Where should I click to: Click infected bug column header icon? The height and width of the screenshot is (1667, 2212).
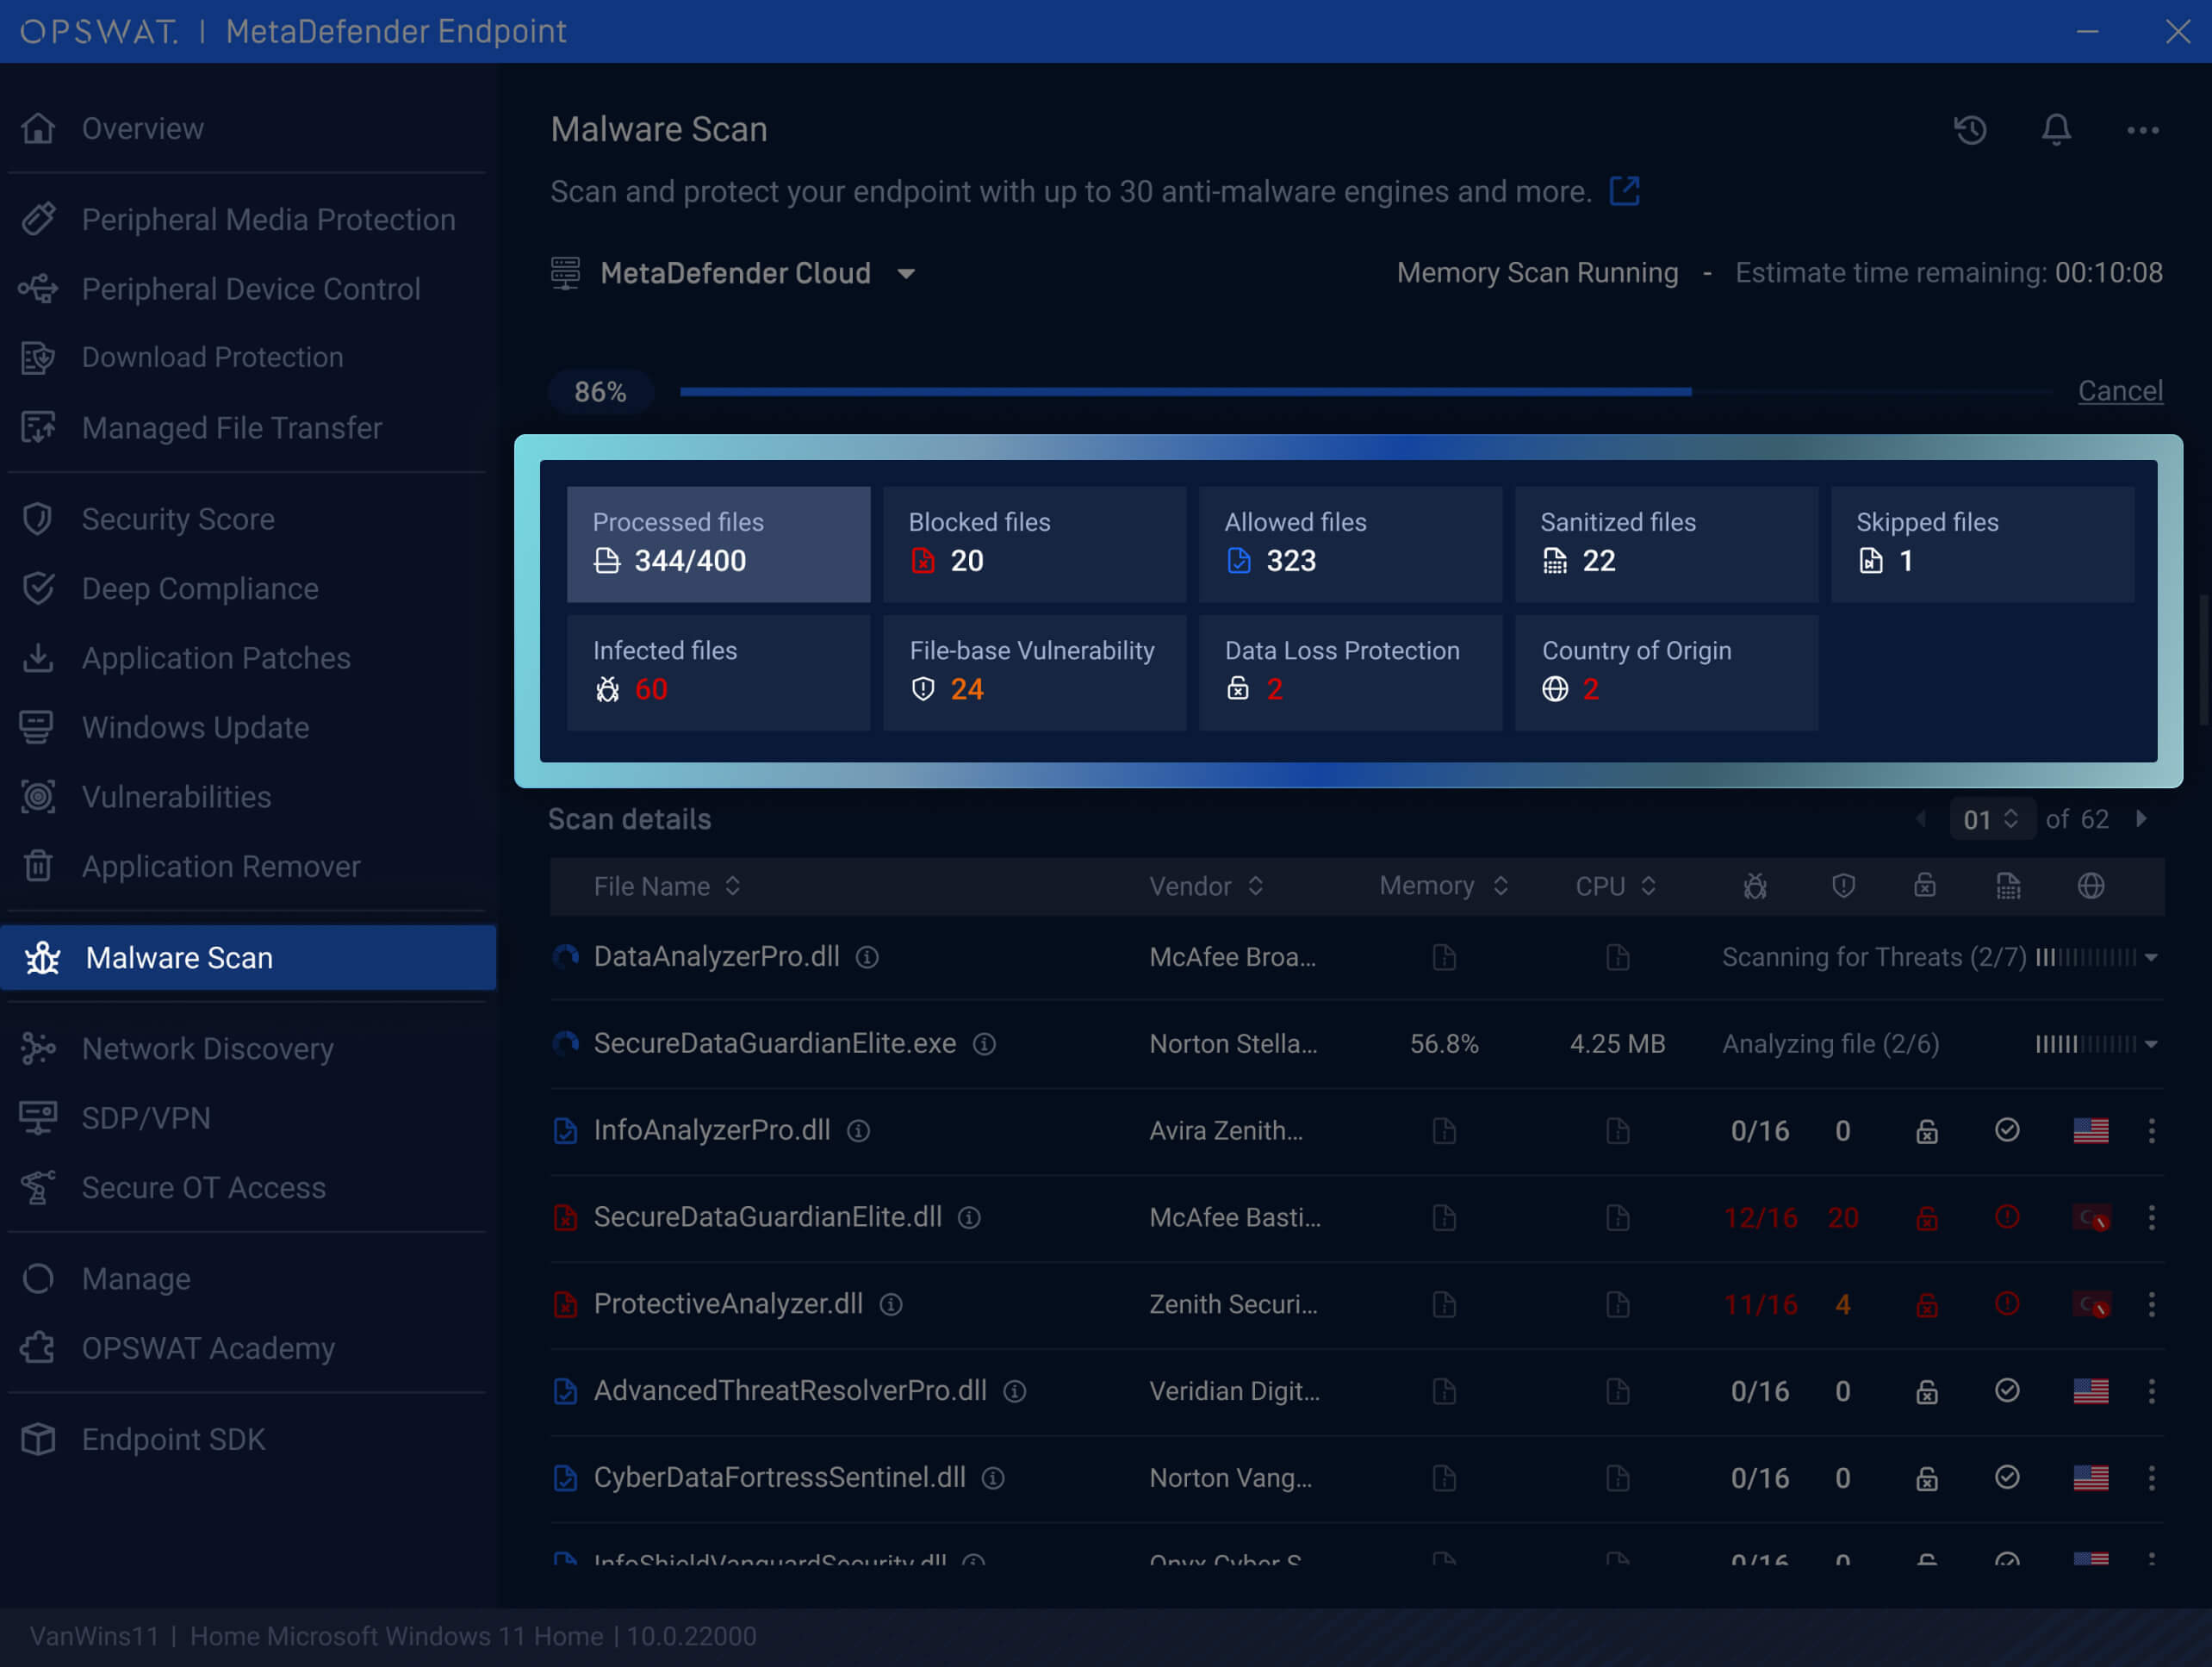(1755, 886)
